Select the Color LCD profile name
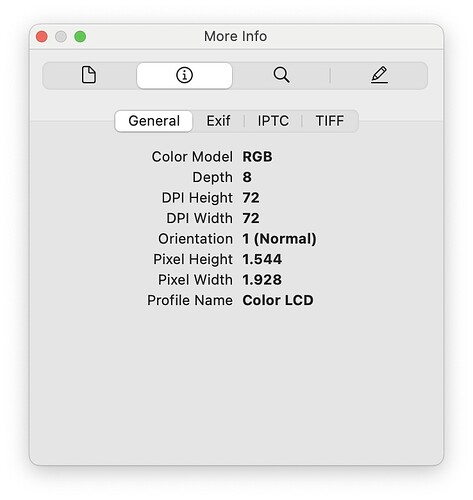Viewport: 473px width, 500px height. click(x=278, y=300)
